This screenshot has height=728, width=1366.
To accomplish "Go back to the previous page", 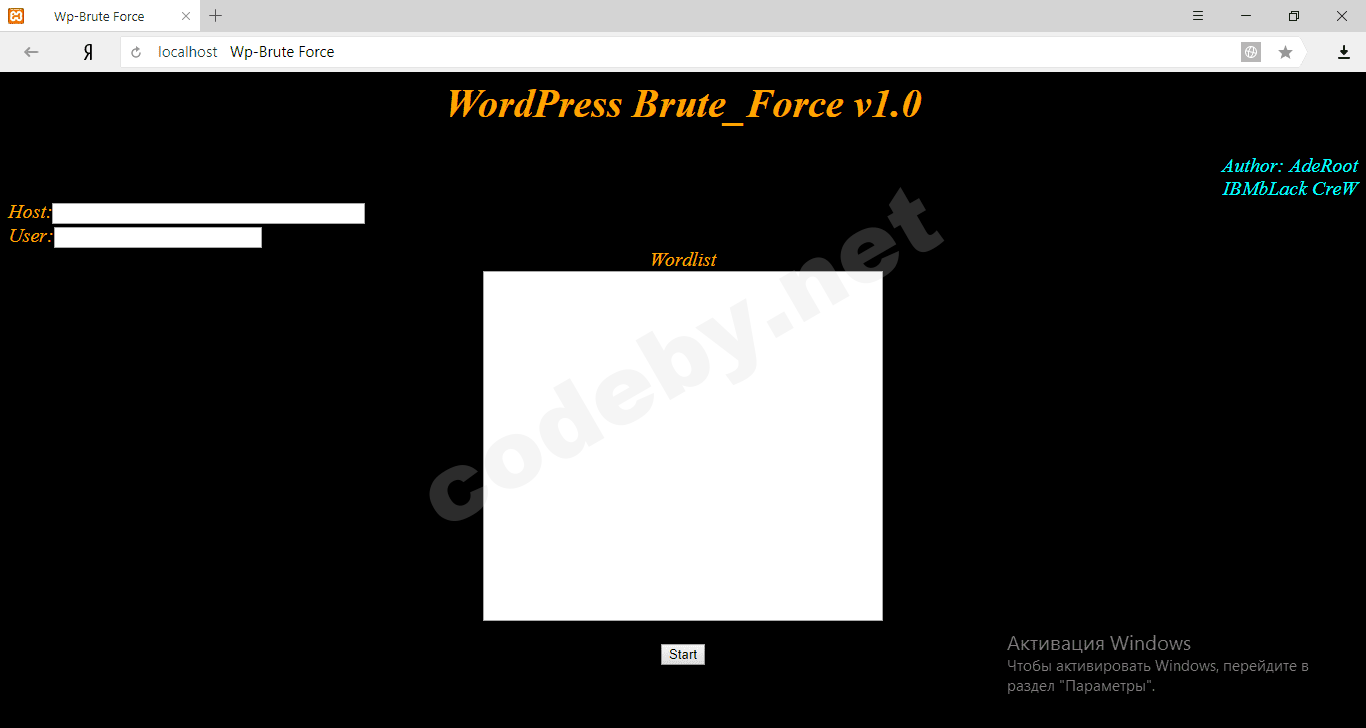I will [31, 52].
